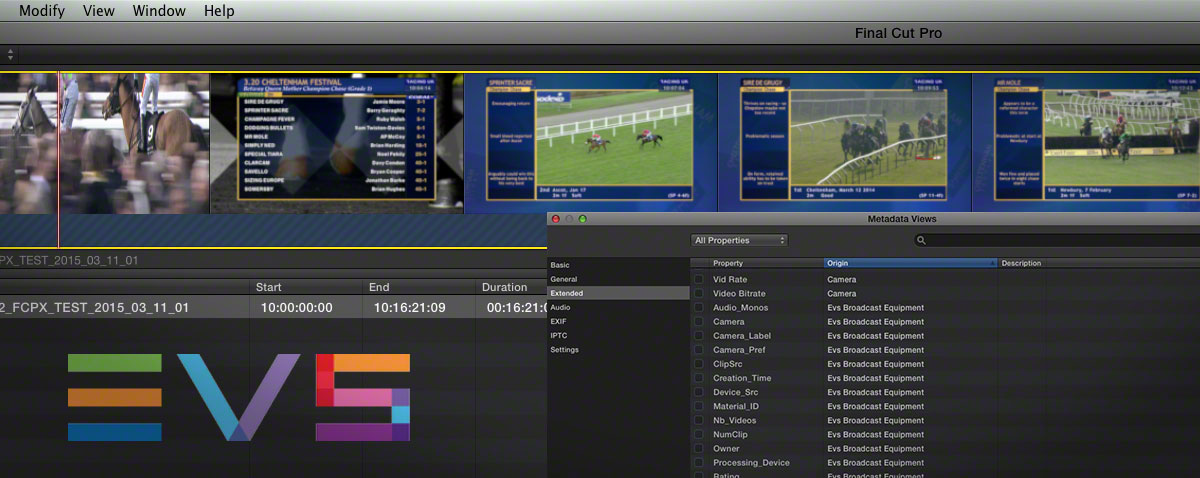Viewport: 1200px width, 478px height.
Task: Click the 10:00:00:00 start timecode
Action: coord(298,308)
